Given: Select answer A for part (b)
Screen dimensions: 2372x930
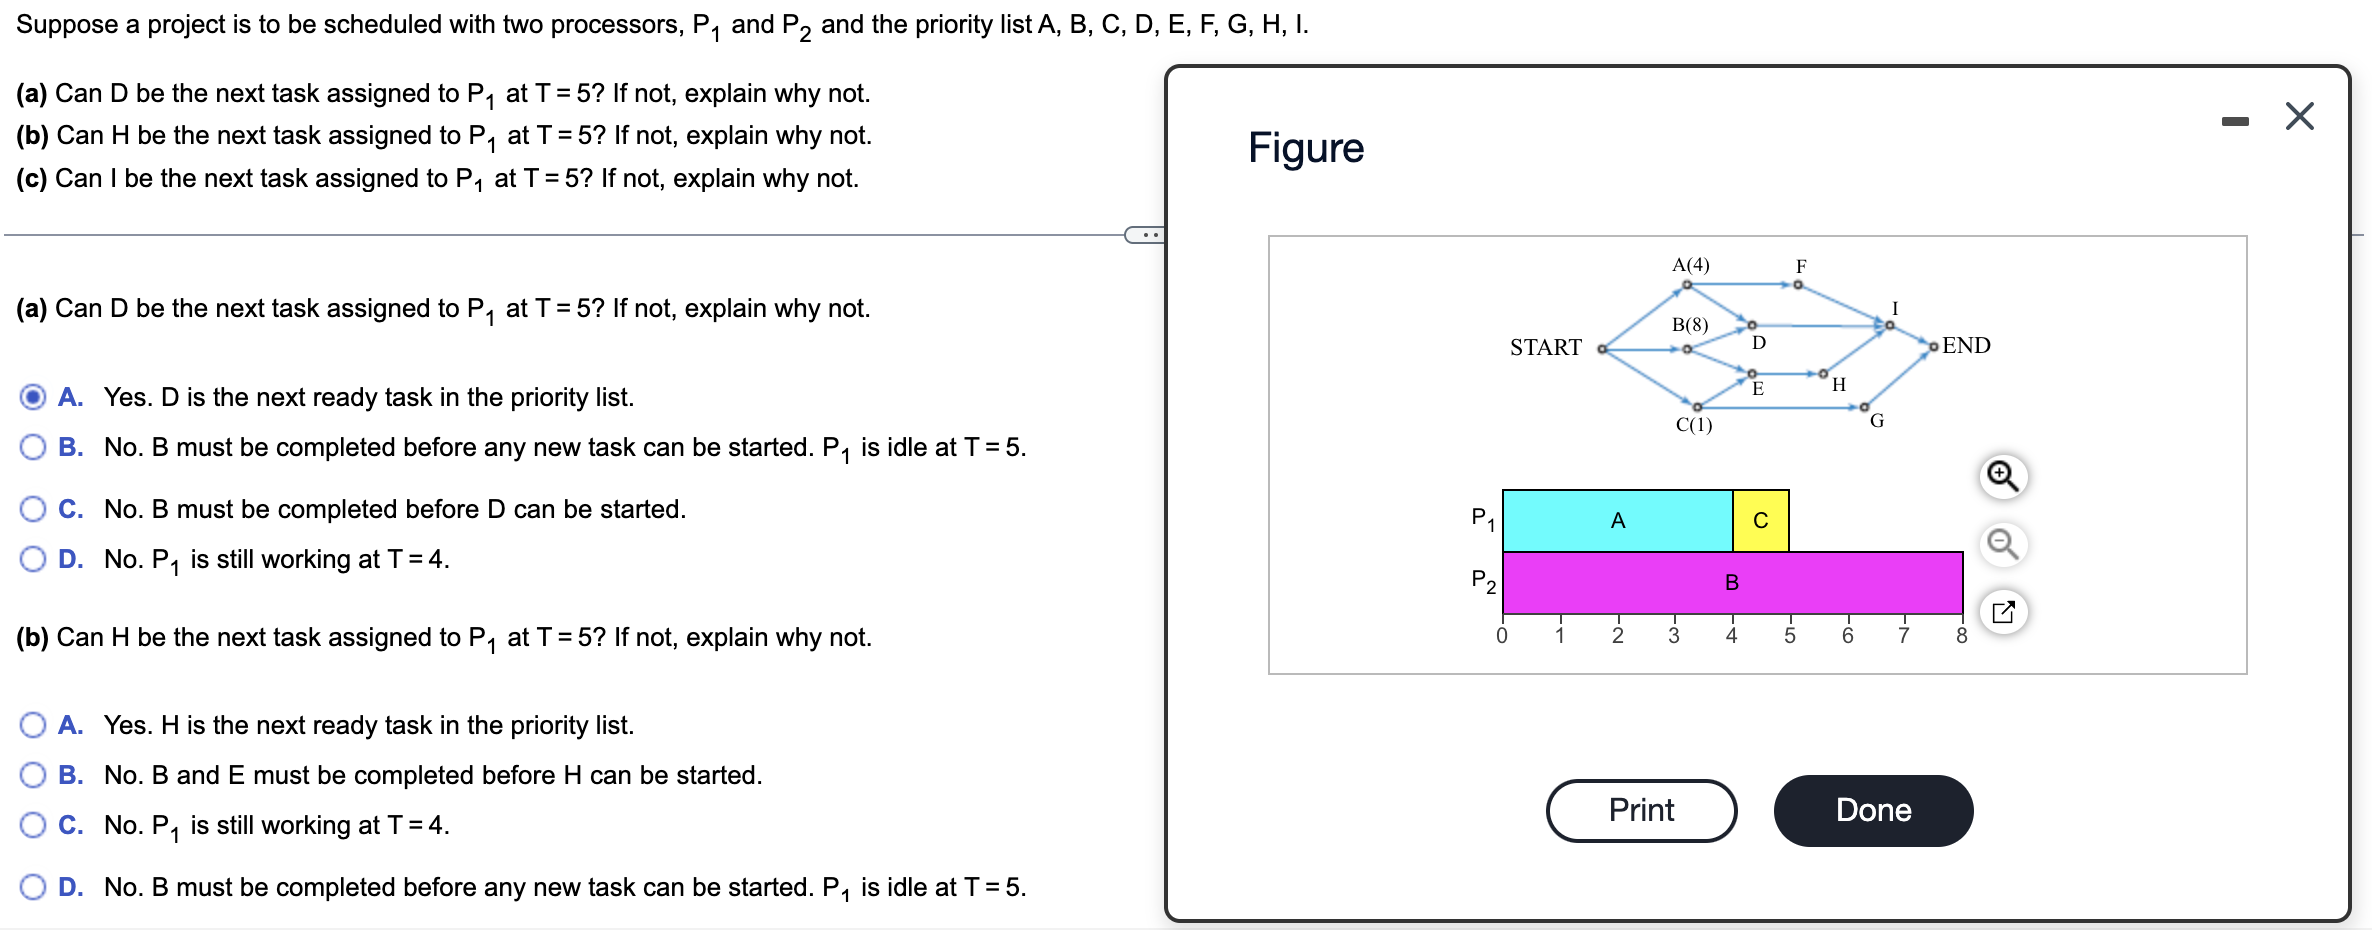Looking at the screenshot, I should tap(33, 725).
